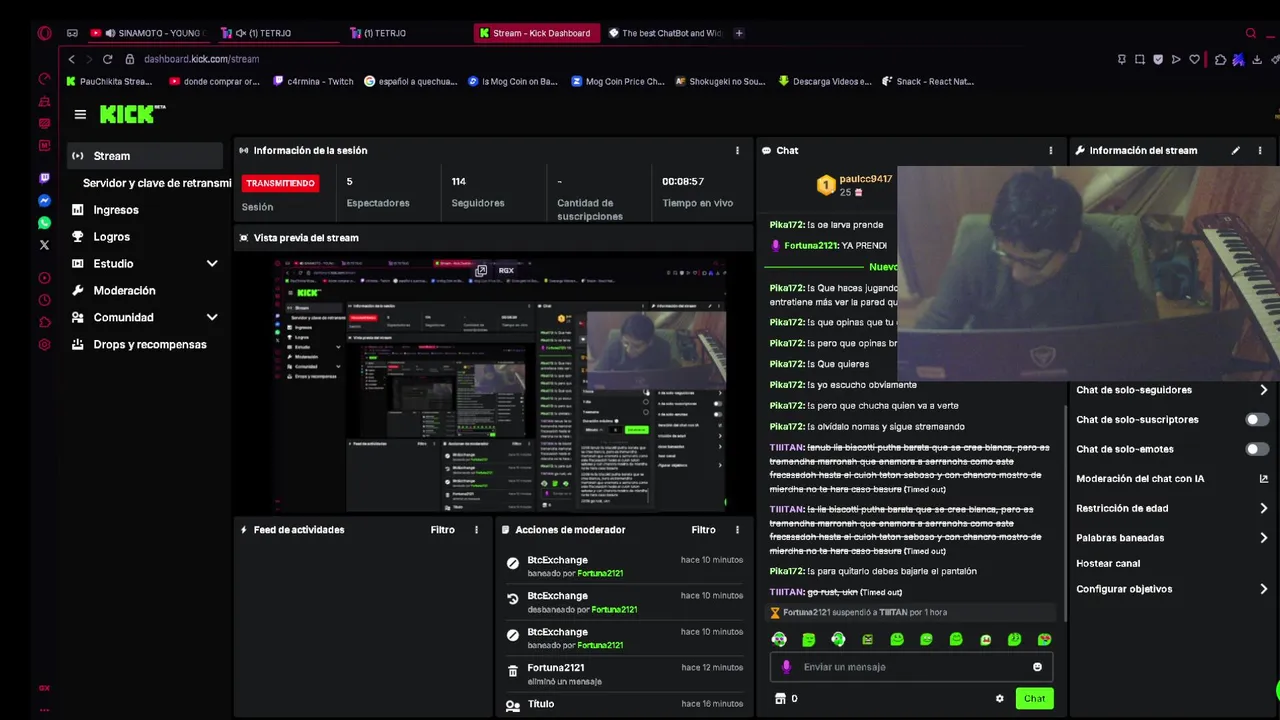This screenshot has height=720, width=1280.
Task: Click the shop icon below the message box
Action: coord(781,699)
